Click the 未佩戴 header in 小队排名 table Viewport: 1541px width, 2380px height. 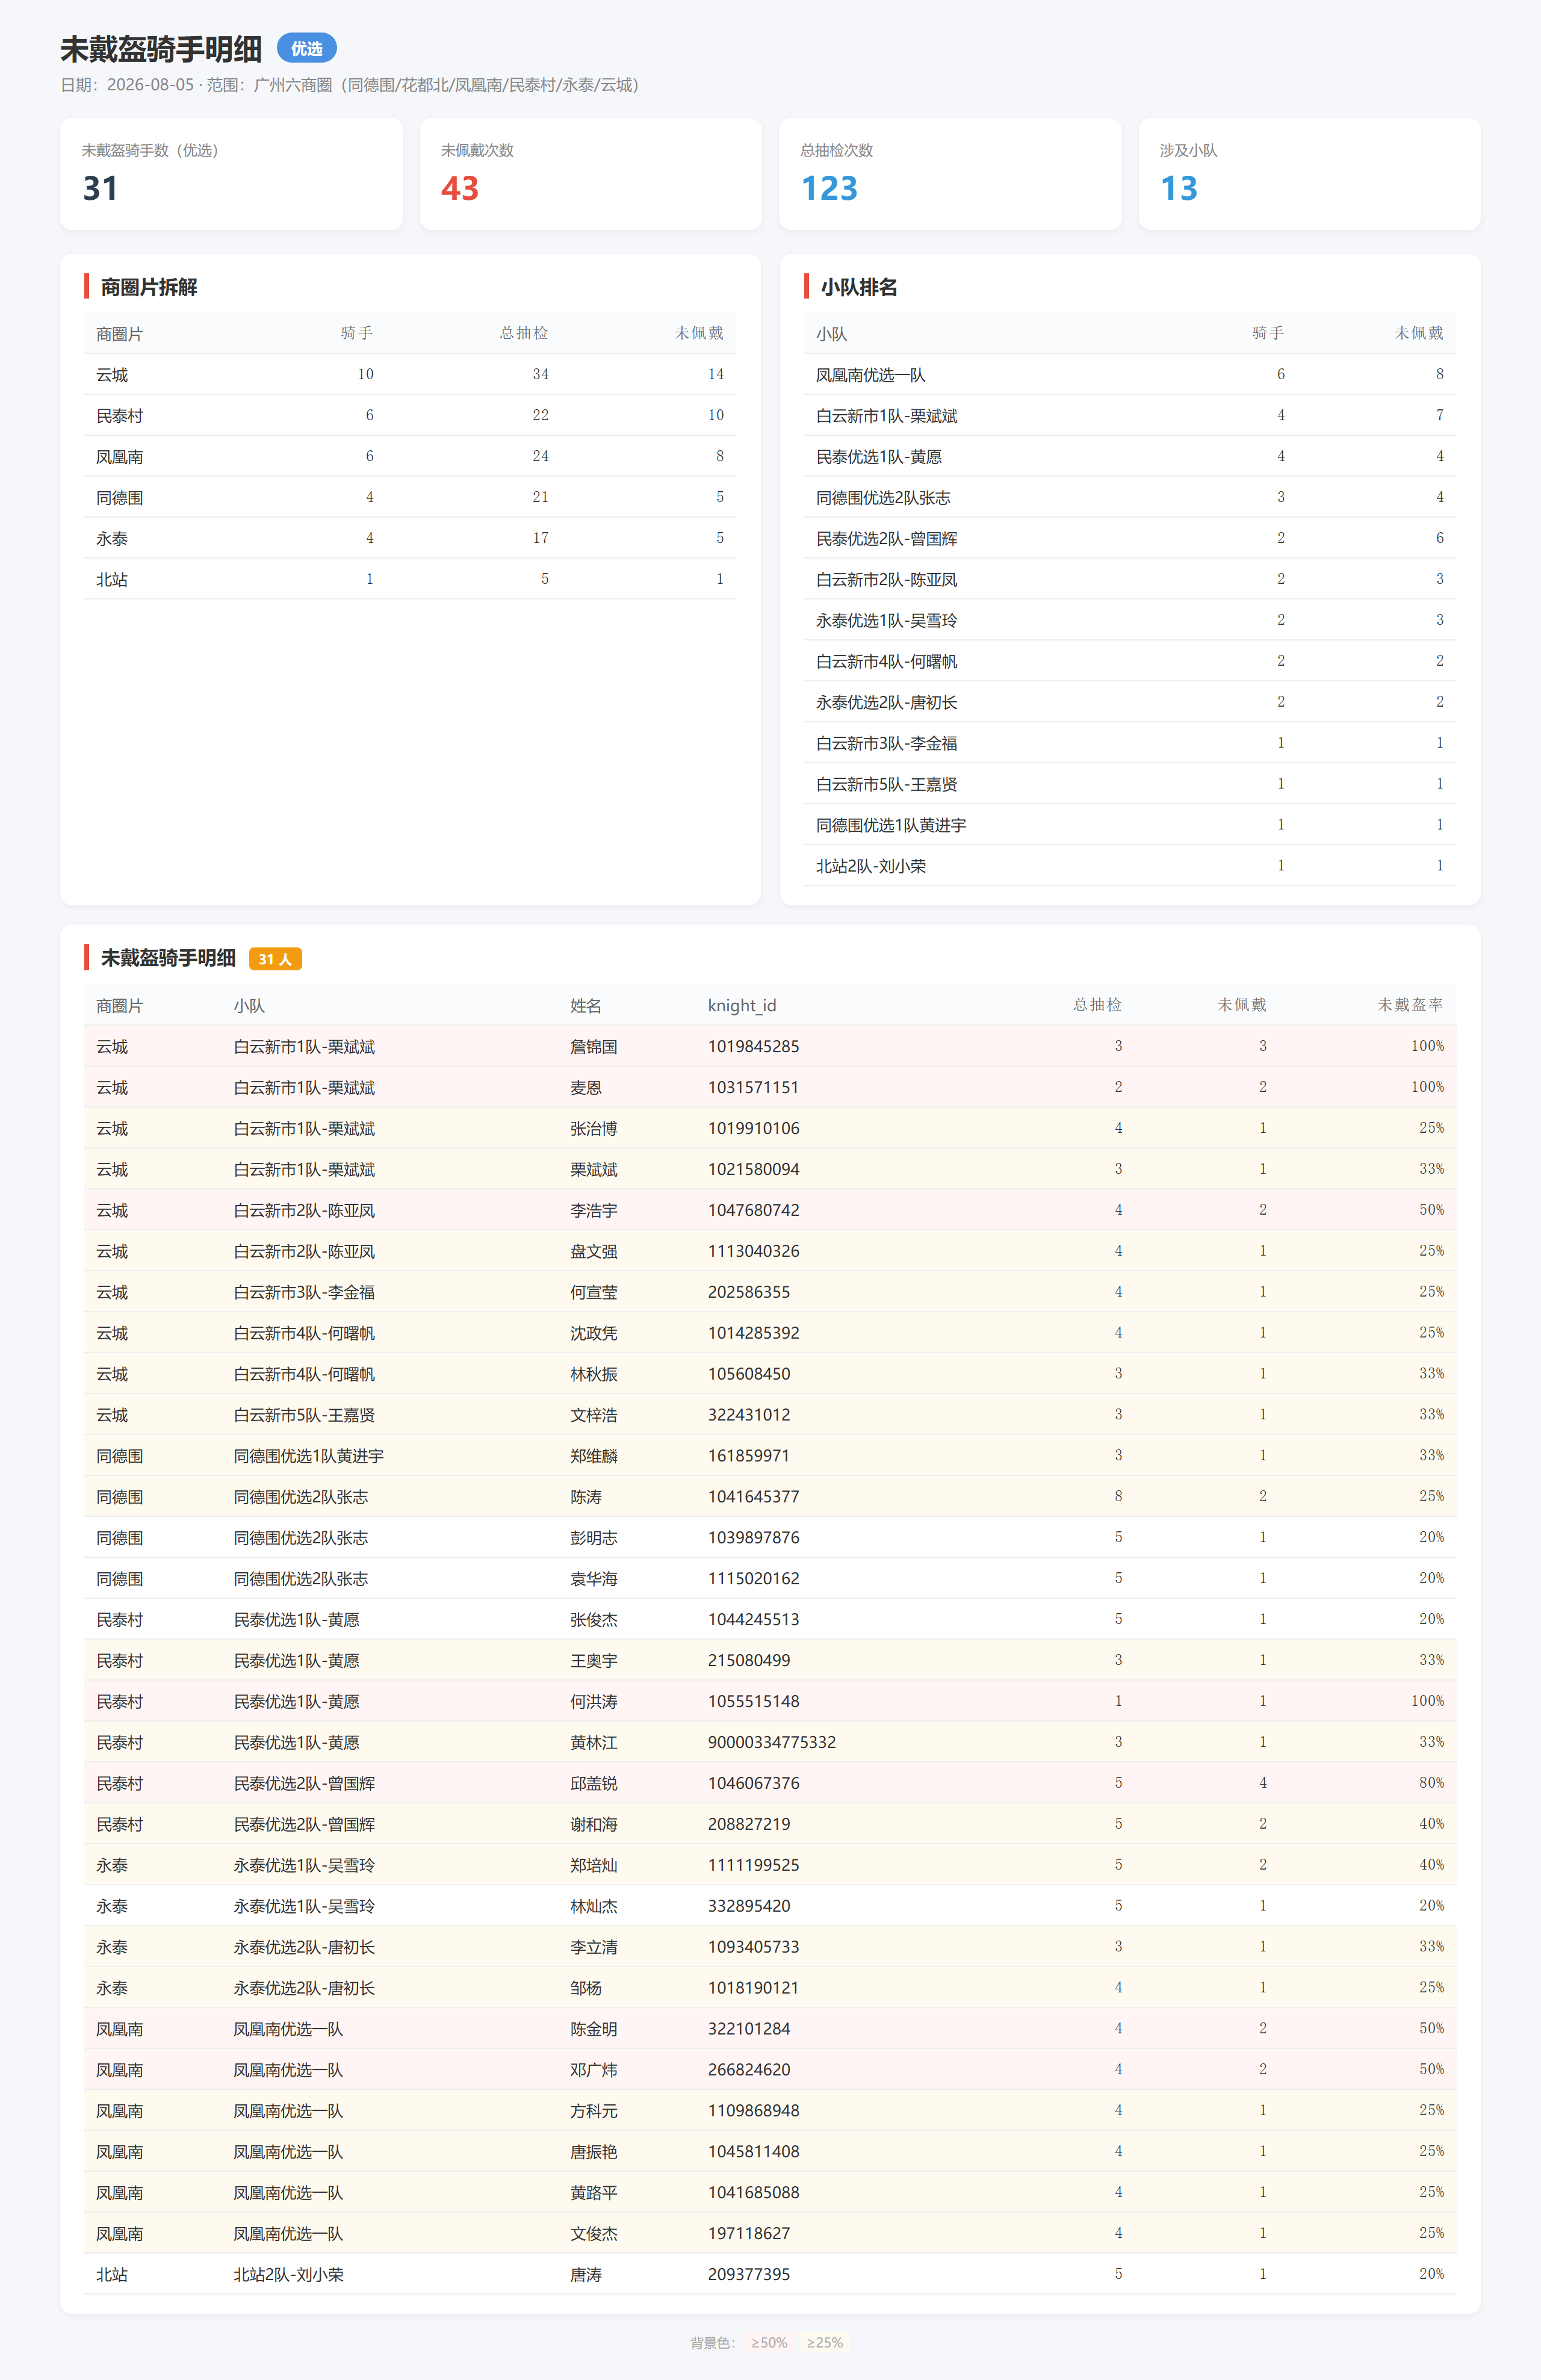coord(1419,333)
